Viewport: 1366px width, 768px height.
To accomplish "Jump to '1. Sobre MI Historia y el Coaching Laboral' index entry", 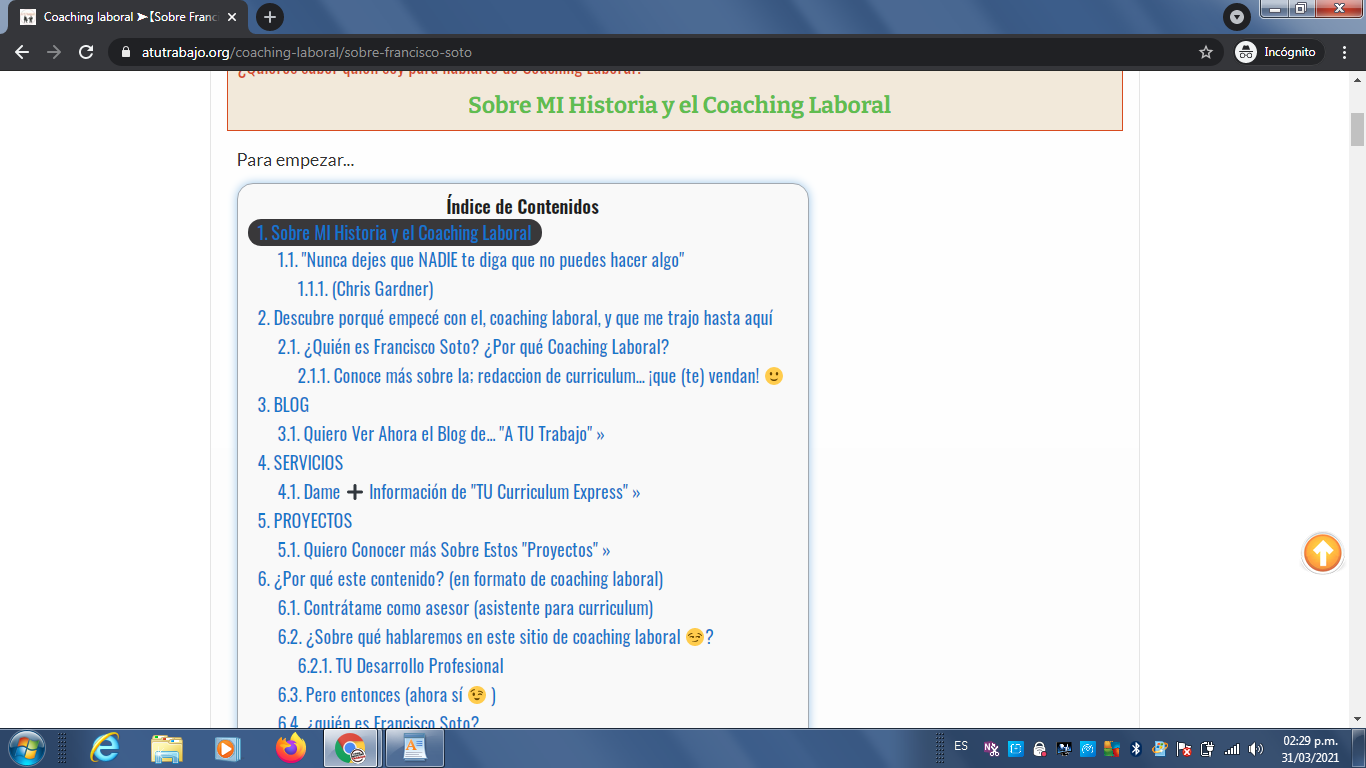I will (394, 233).
